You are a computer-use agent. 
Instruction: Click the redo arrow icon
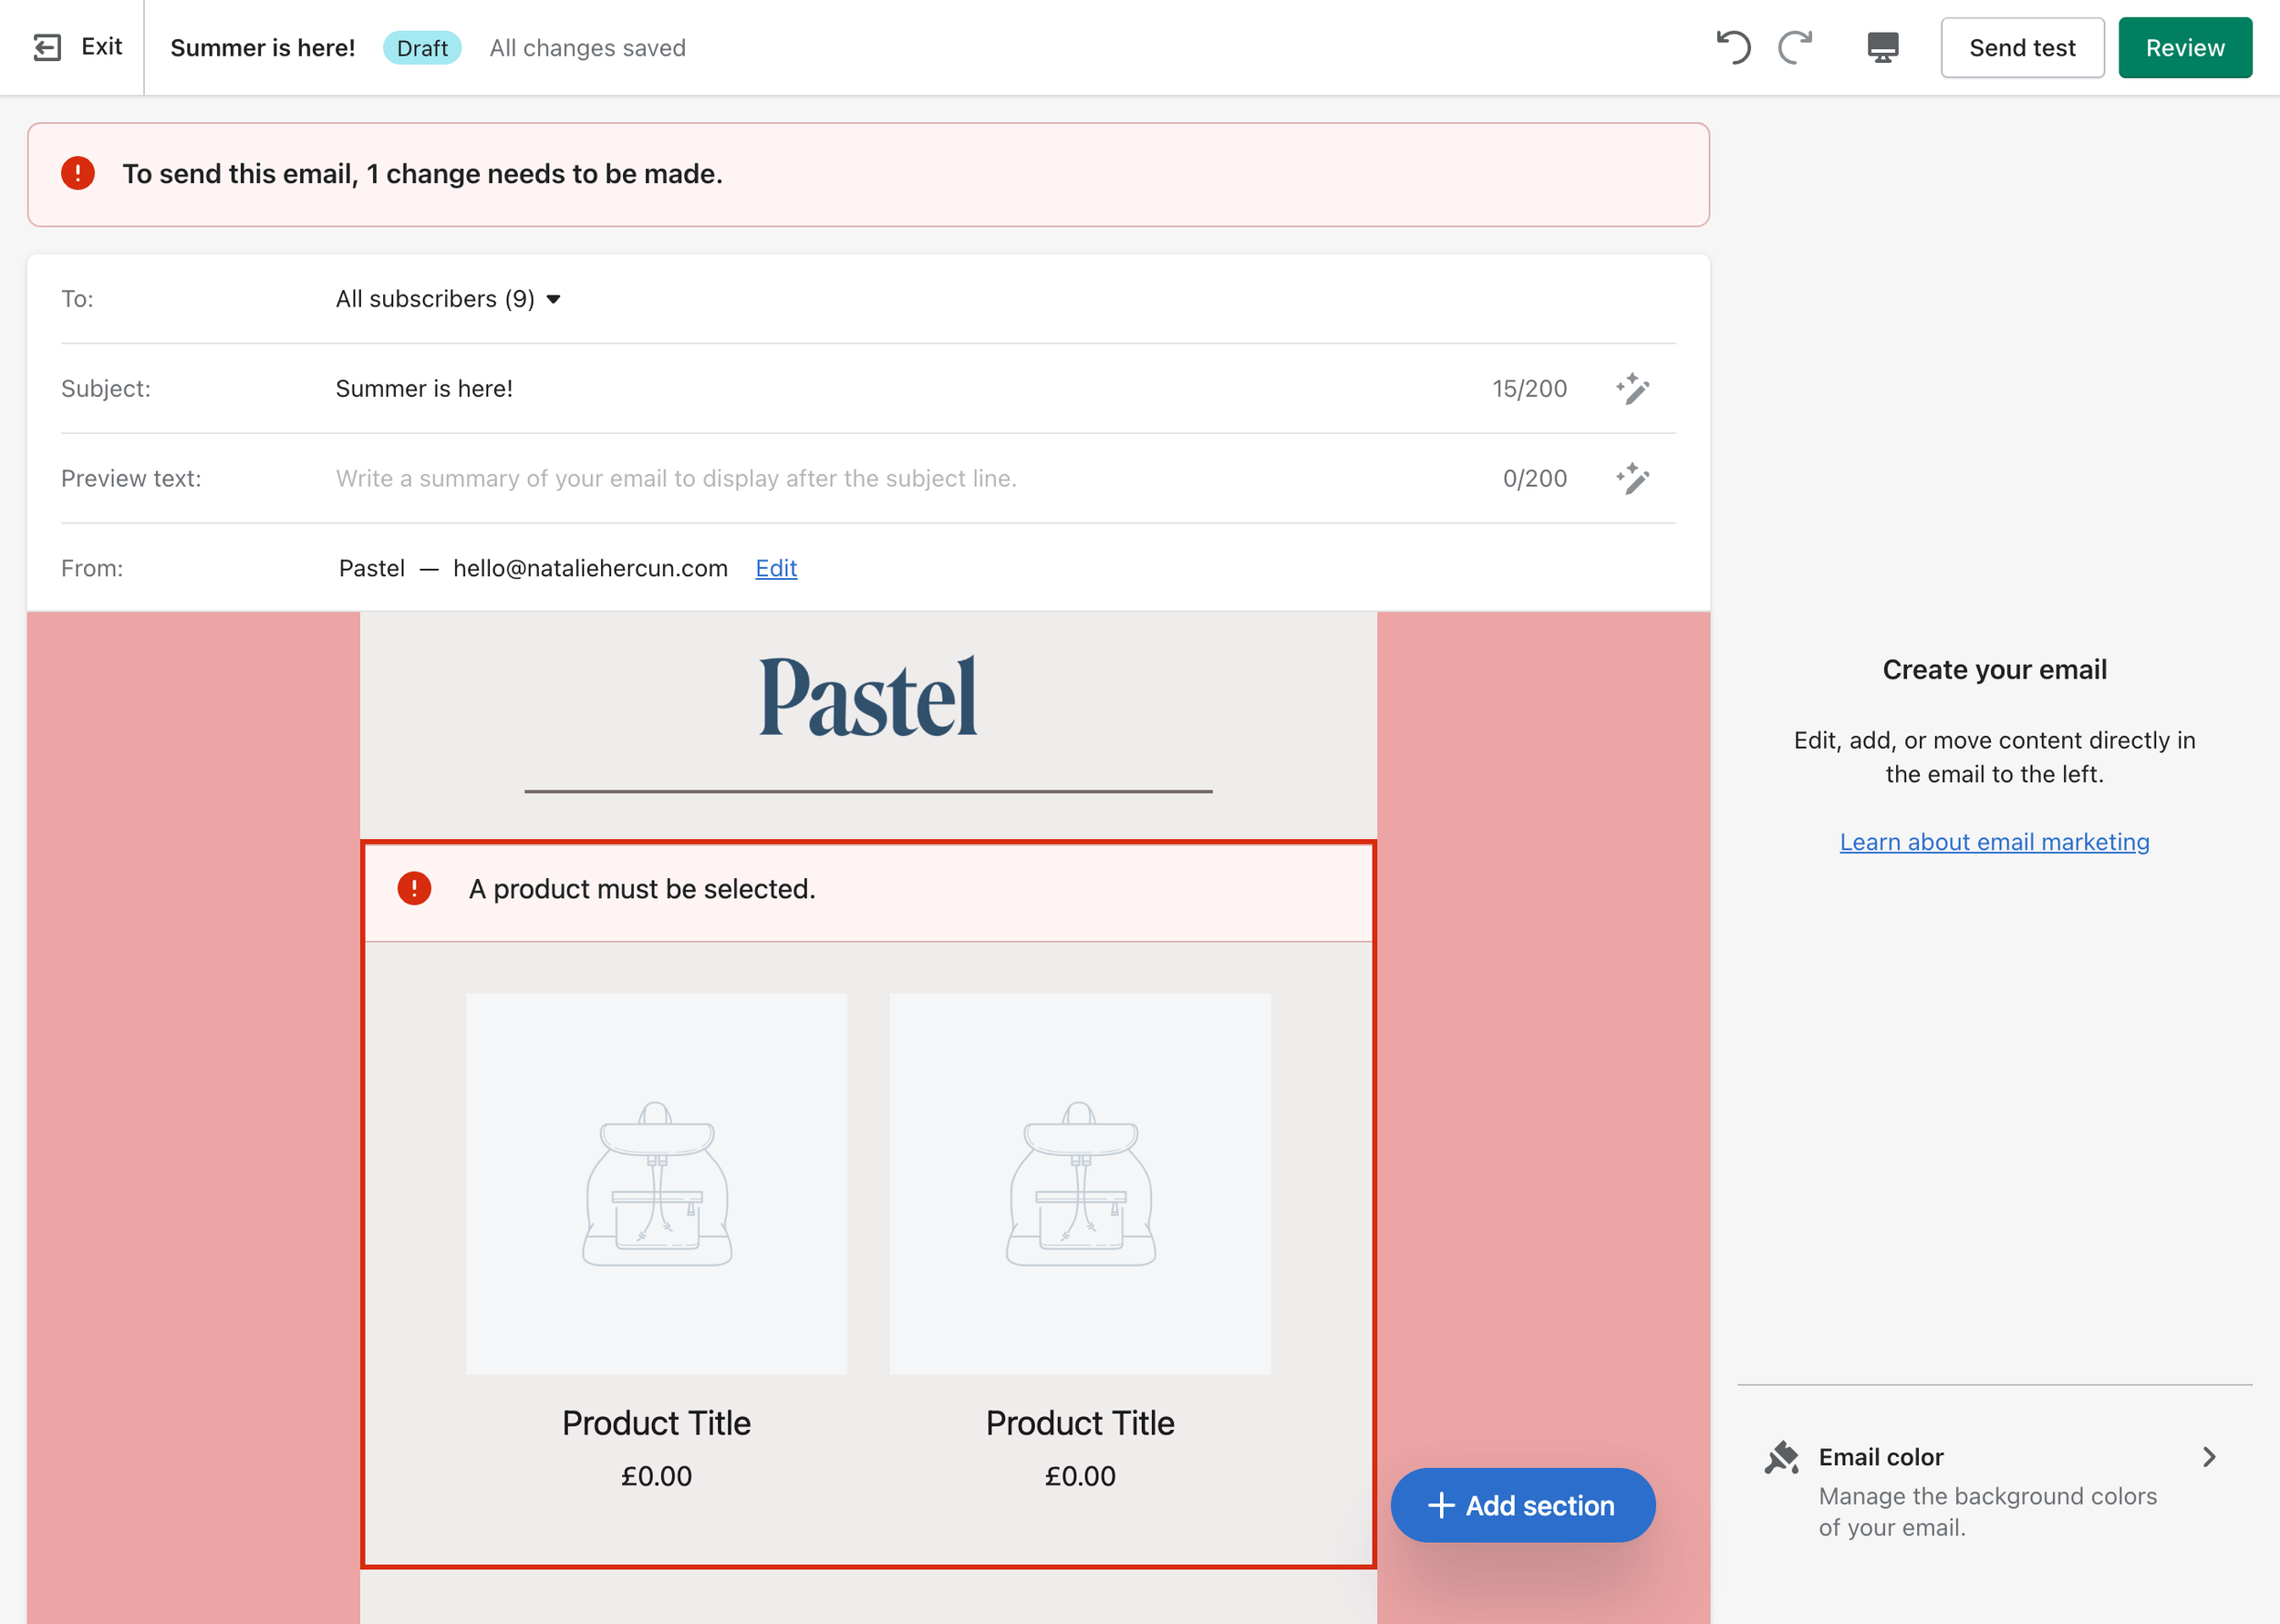pyautogui.click(x=1796, y=47)
